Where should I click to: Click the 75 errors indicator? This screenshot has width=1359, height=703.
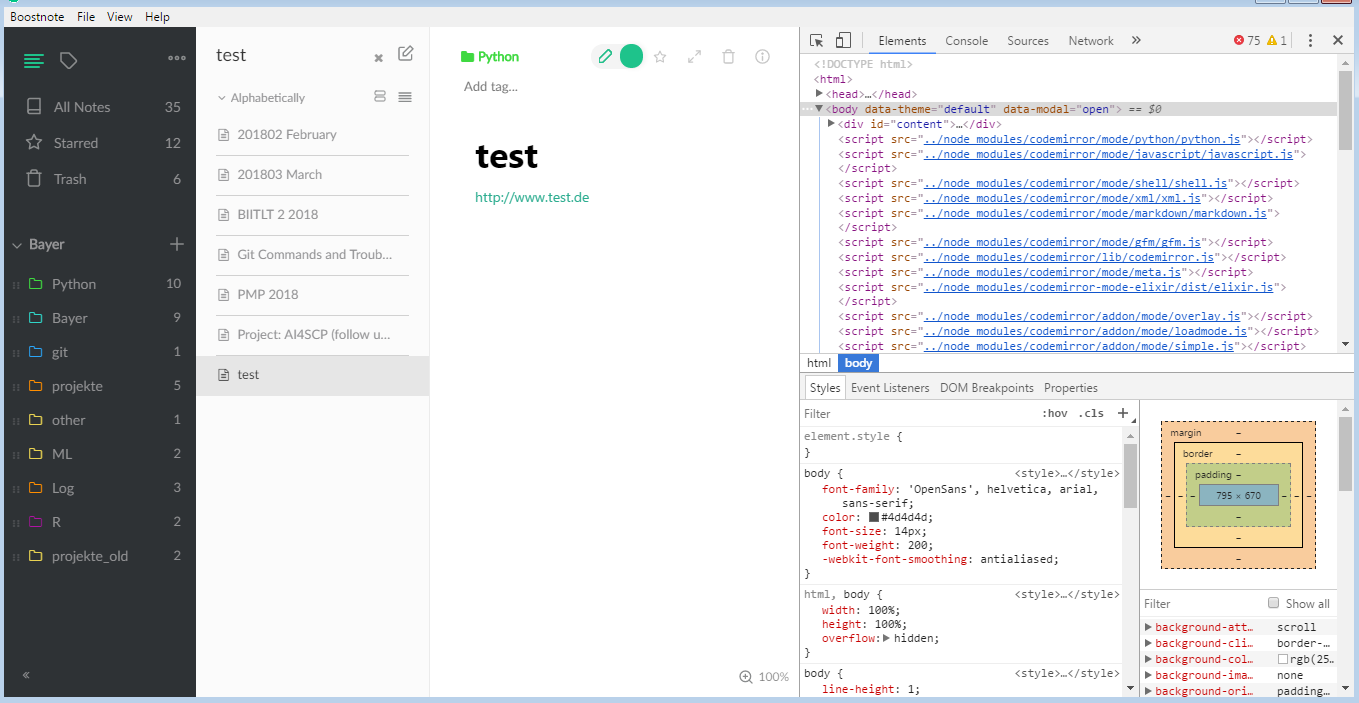click(1247, 41)
